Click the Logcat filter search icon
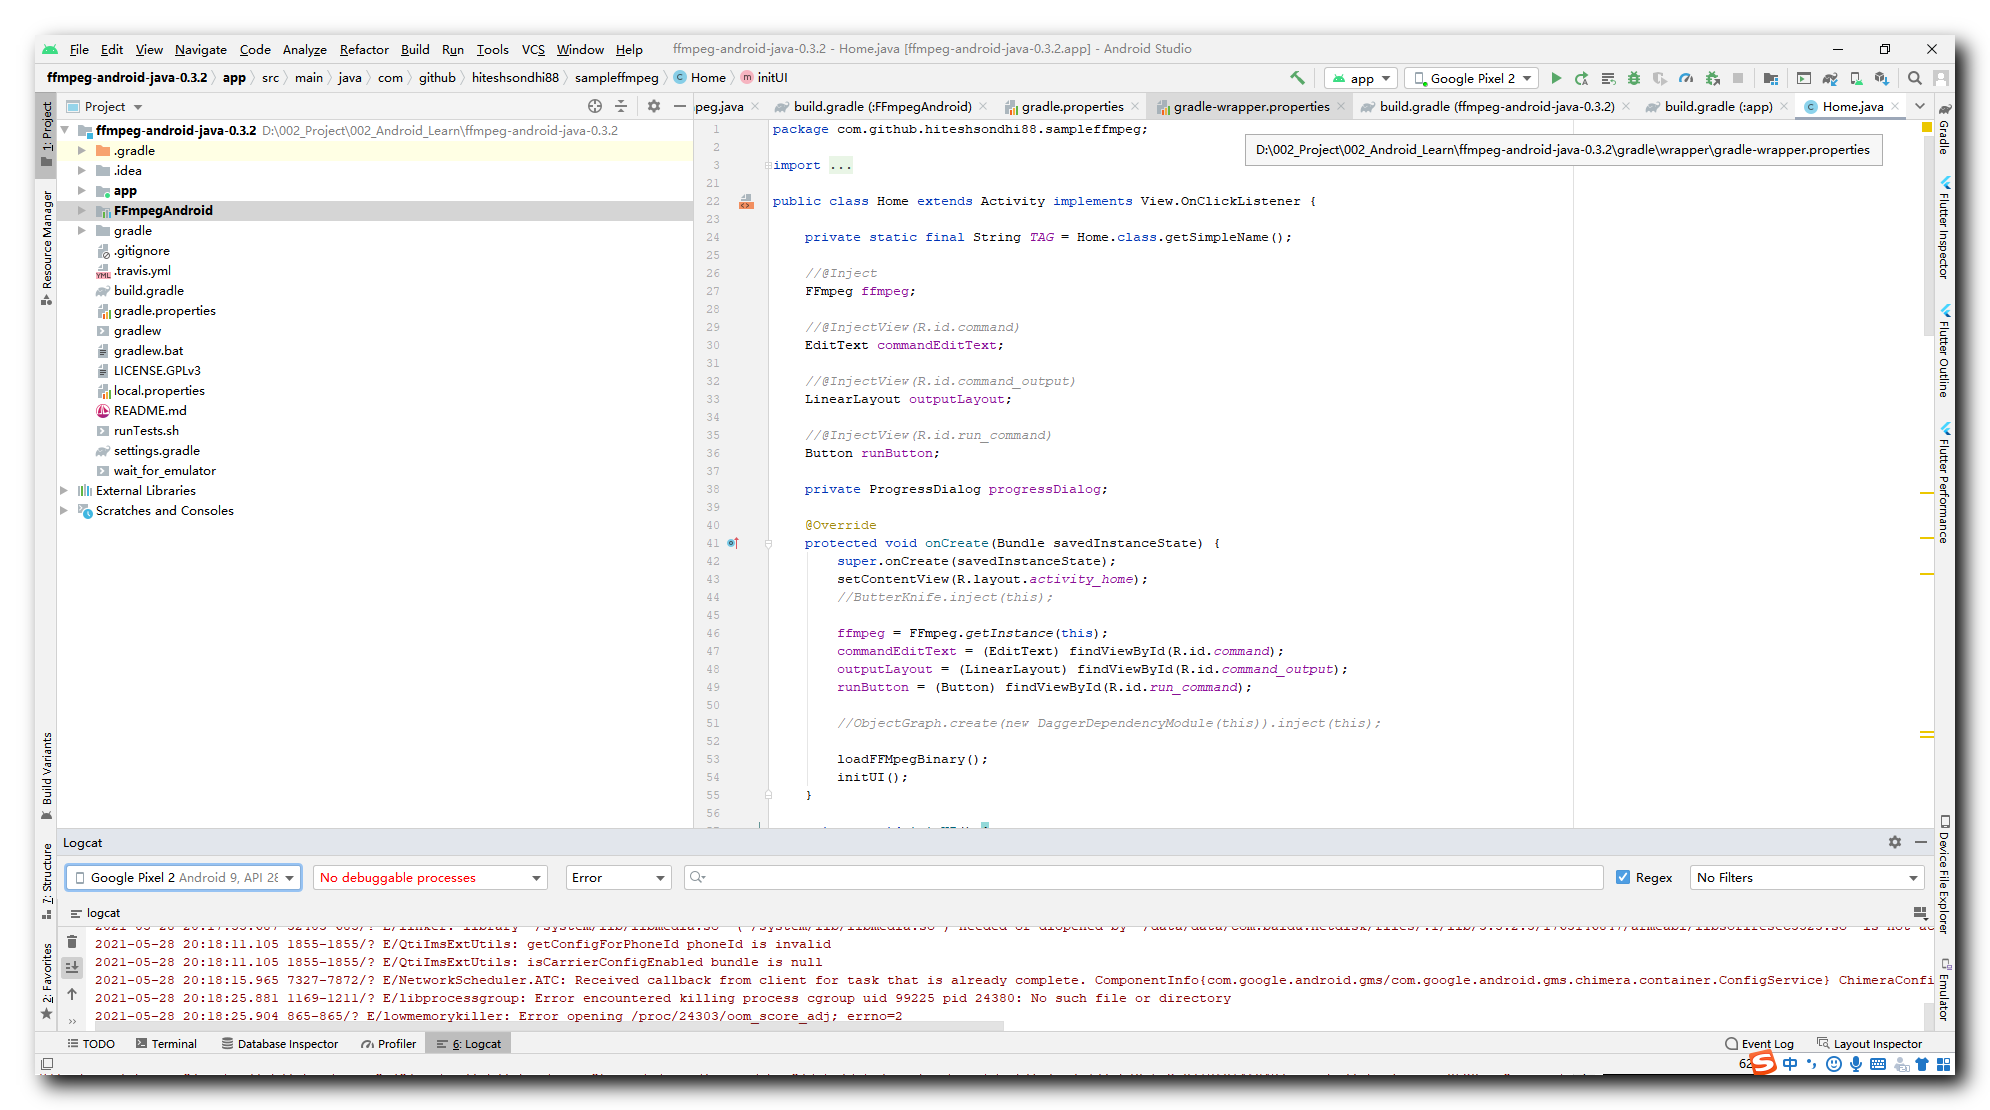 tap(698, 876)
